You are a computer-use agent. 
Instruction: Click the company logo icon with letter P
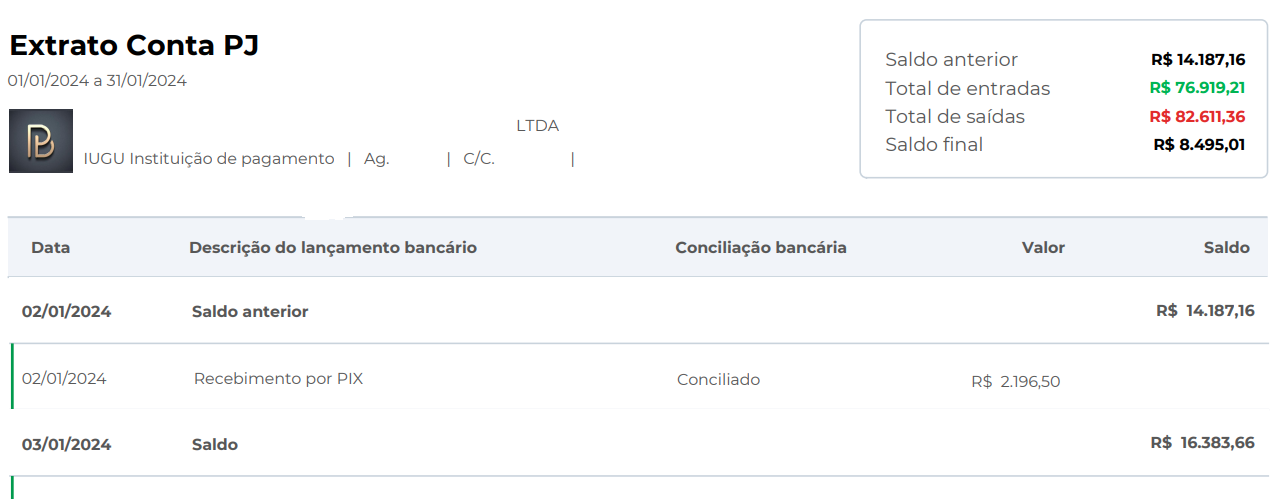[41, 141]
